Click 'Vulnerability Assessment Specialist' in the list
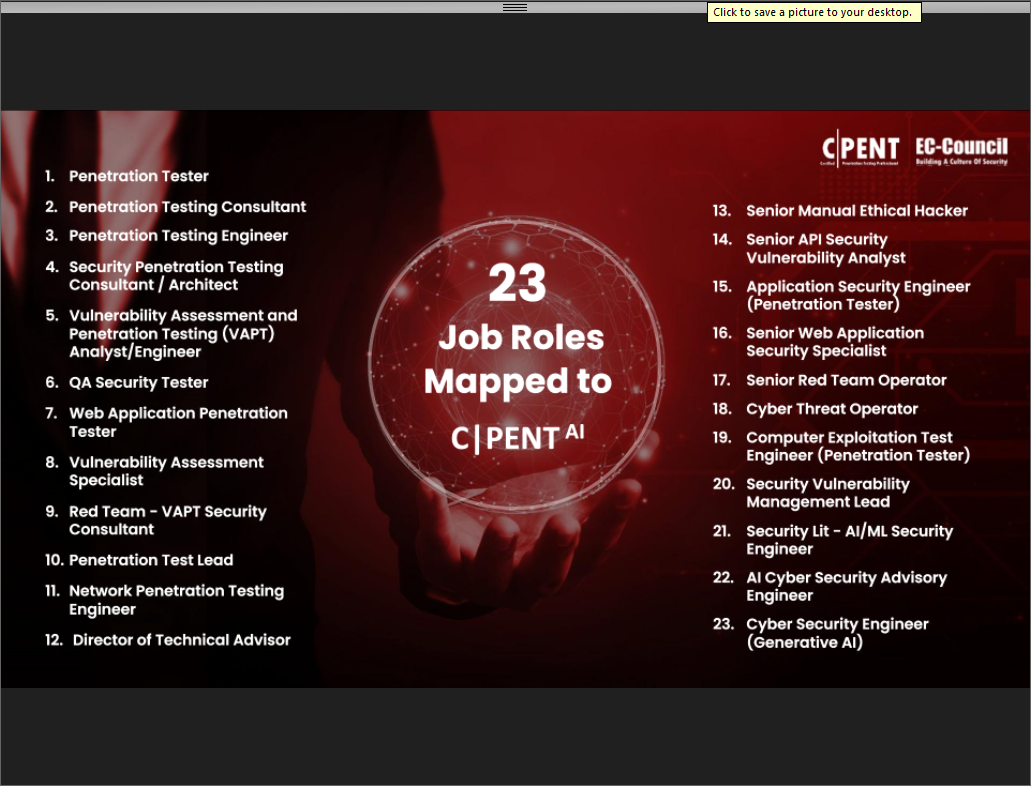The image size is (1031, 786). 166,471
